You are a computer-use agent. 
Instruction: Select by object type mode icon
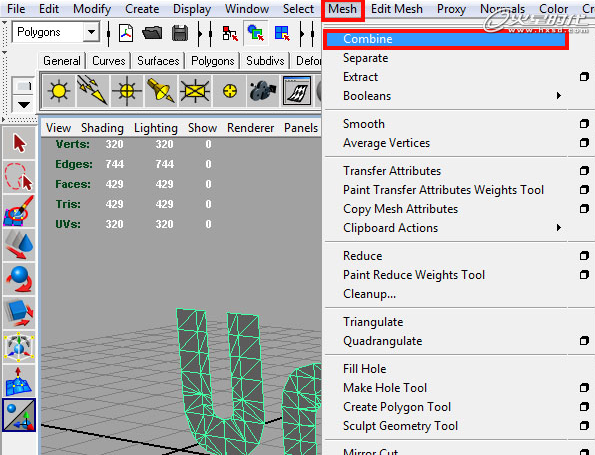coord(255,33)
